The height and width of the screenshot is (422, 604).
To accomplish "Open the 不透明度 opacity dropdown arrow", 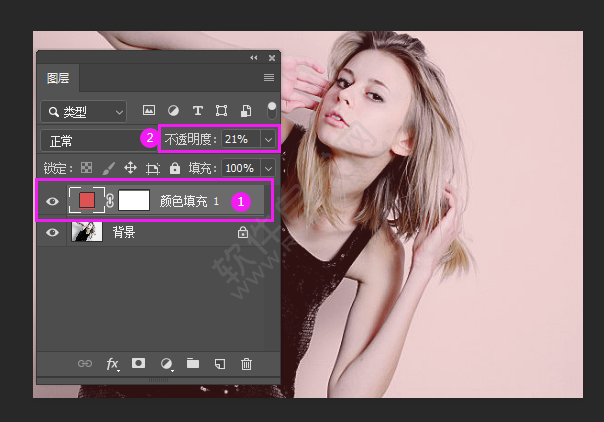I will (268, 138).
